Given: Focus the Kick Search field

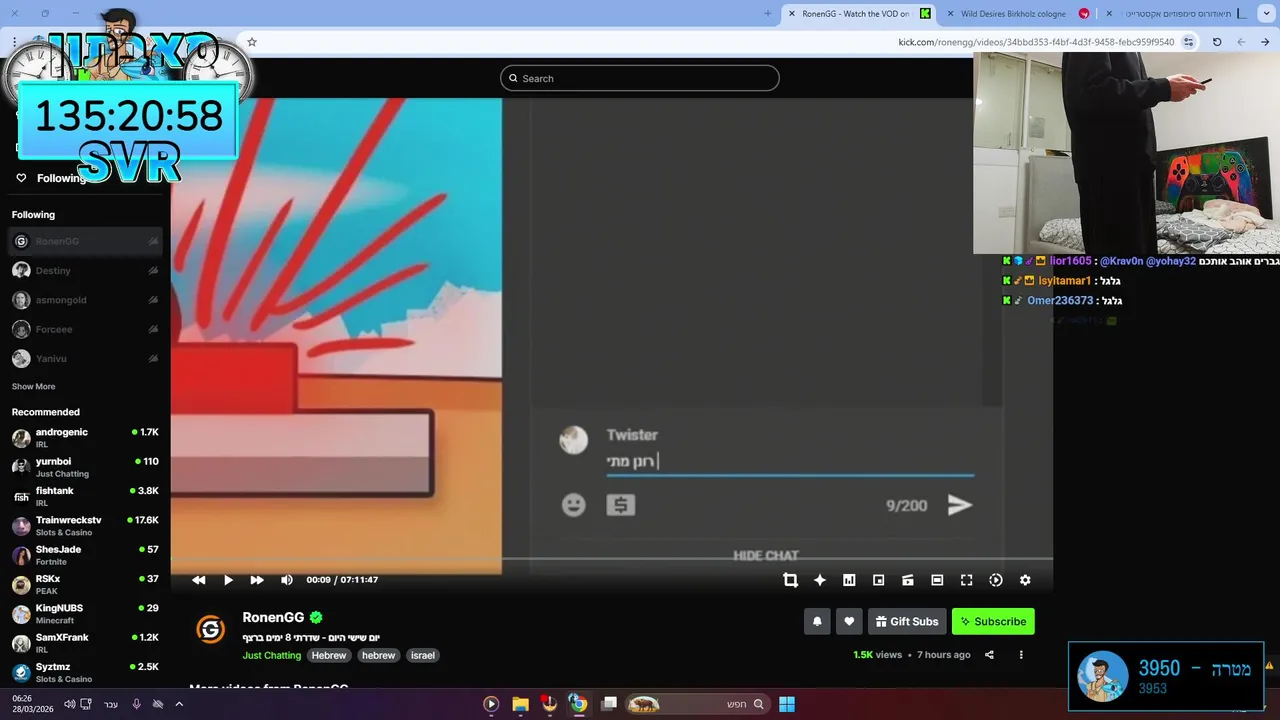Looking at the screenshot, I should click(x=640, y=78).
